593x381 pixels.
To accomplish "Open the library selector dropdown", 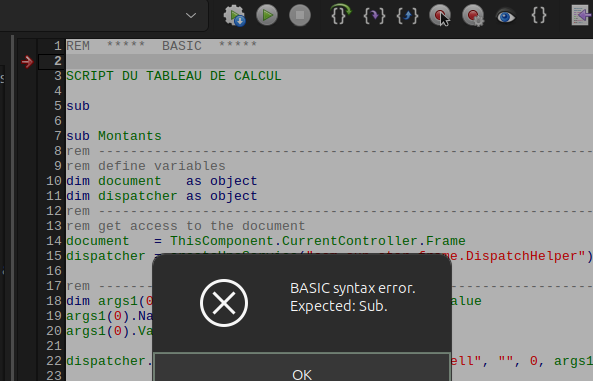I will tap(191, 16).
